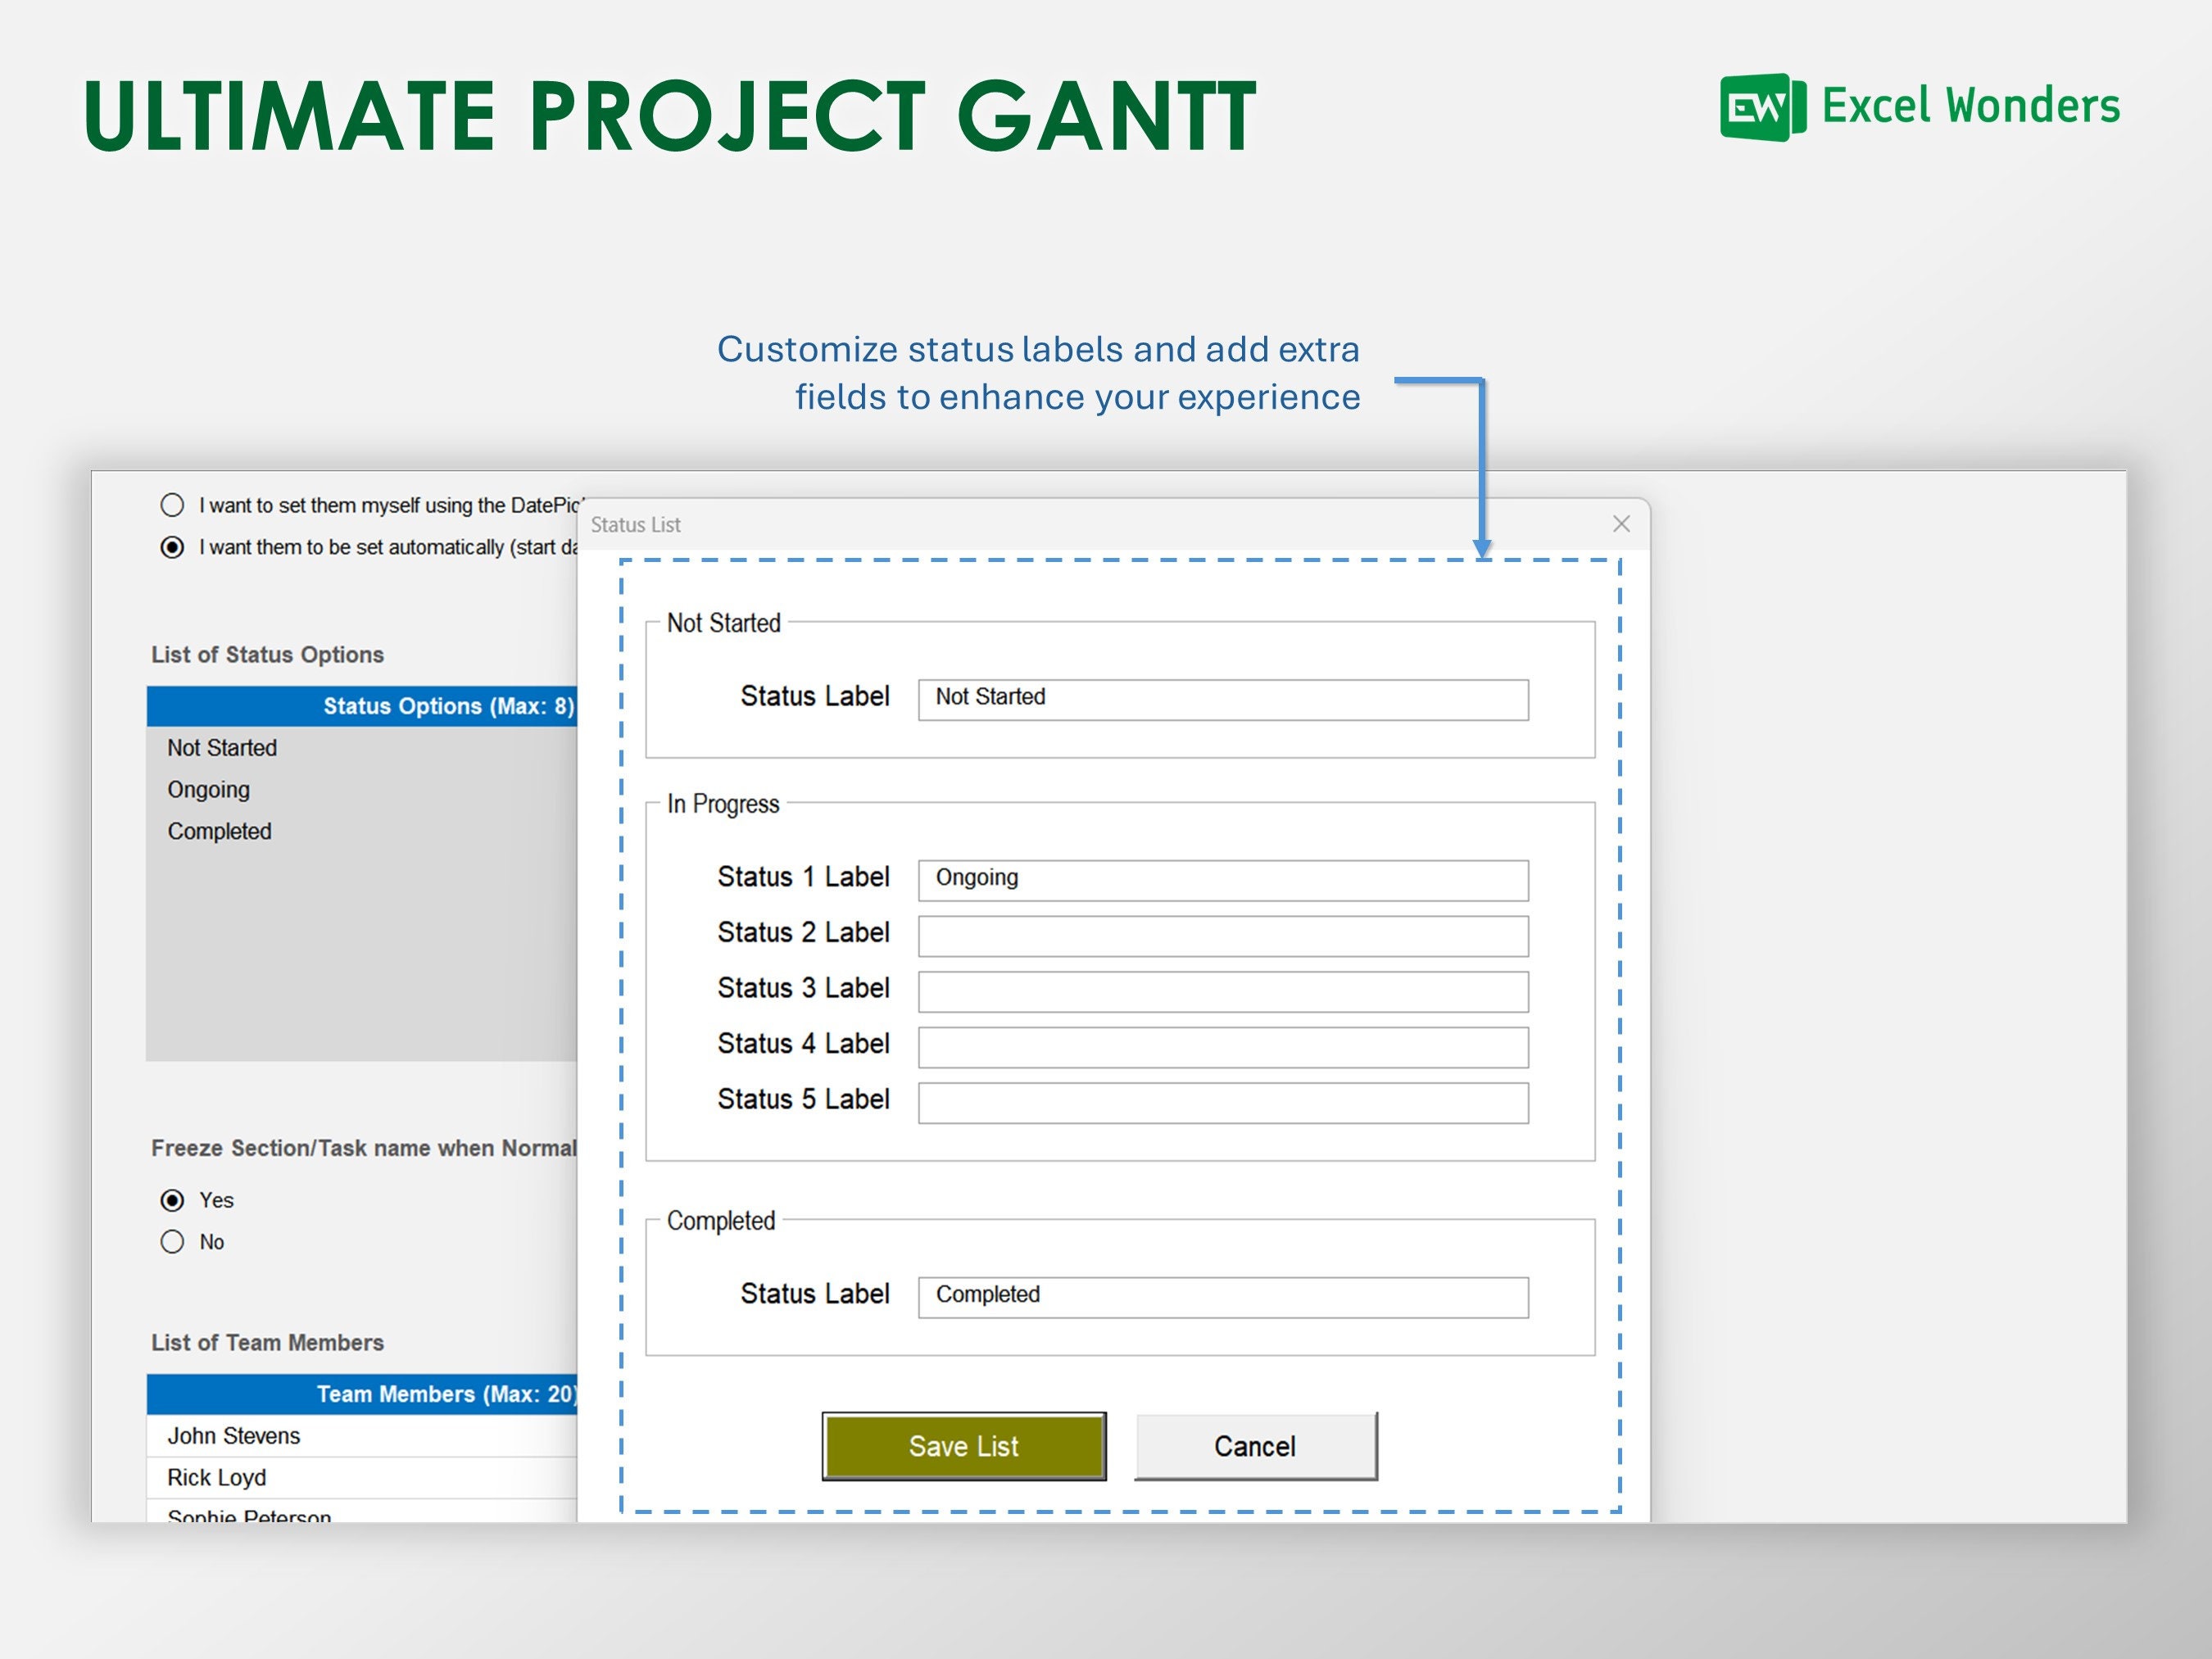The height and width of the screenshot is (1659, 2212).
Task: Click the Save List button
Action: 963,1445
